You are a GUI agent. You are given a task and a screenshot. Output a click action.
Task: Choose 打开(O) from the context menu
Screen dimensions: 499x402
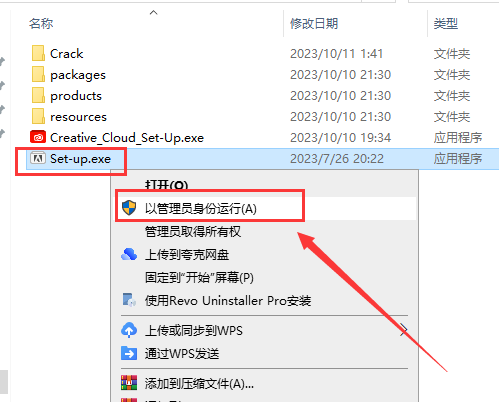point(166,185)
